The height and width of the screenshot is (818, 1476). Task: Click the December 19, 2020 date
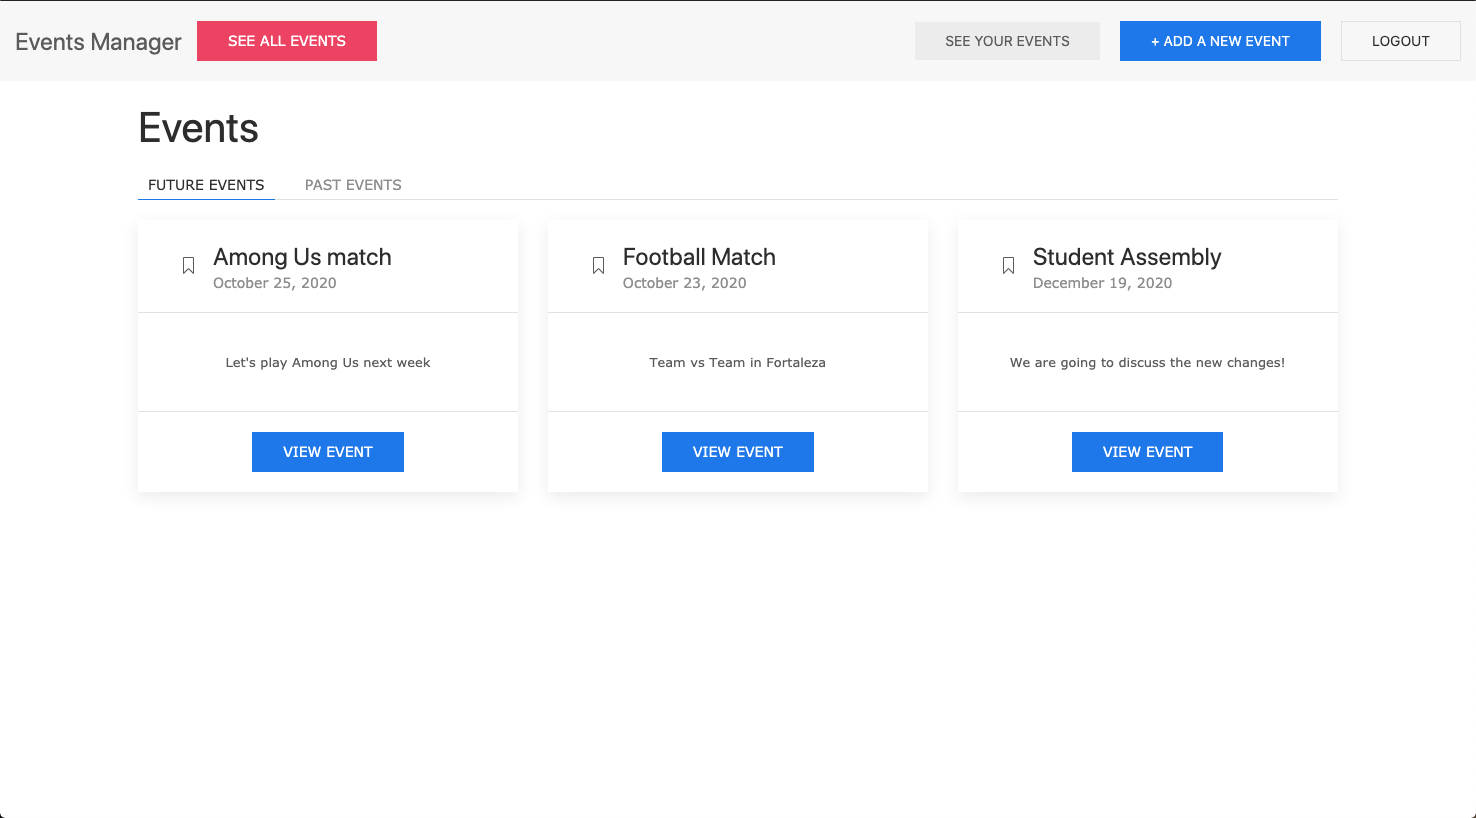coord(1102,283)
